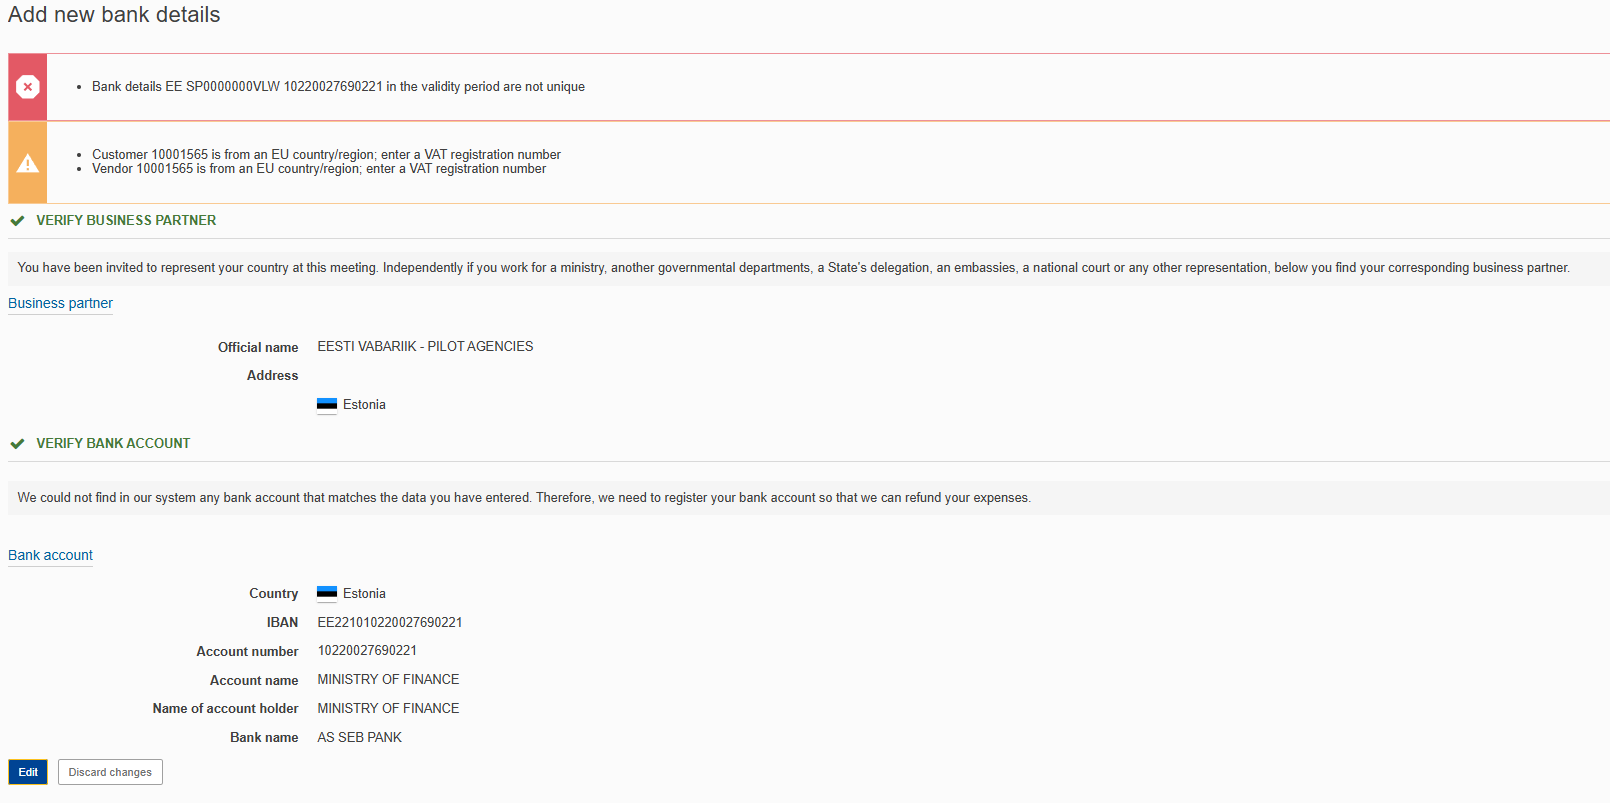Open the Bank account link

click(50, 555)
